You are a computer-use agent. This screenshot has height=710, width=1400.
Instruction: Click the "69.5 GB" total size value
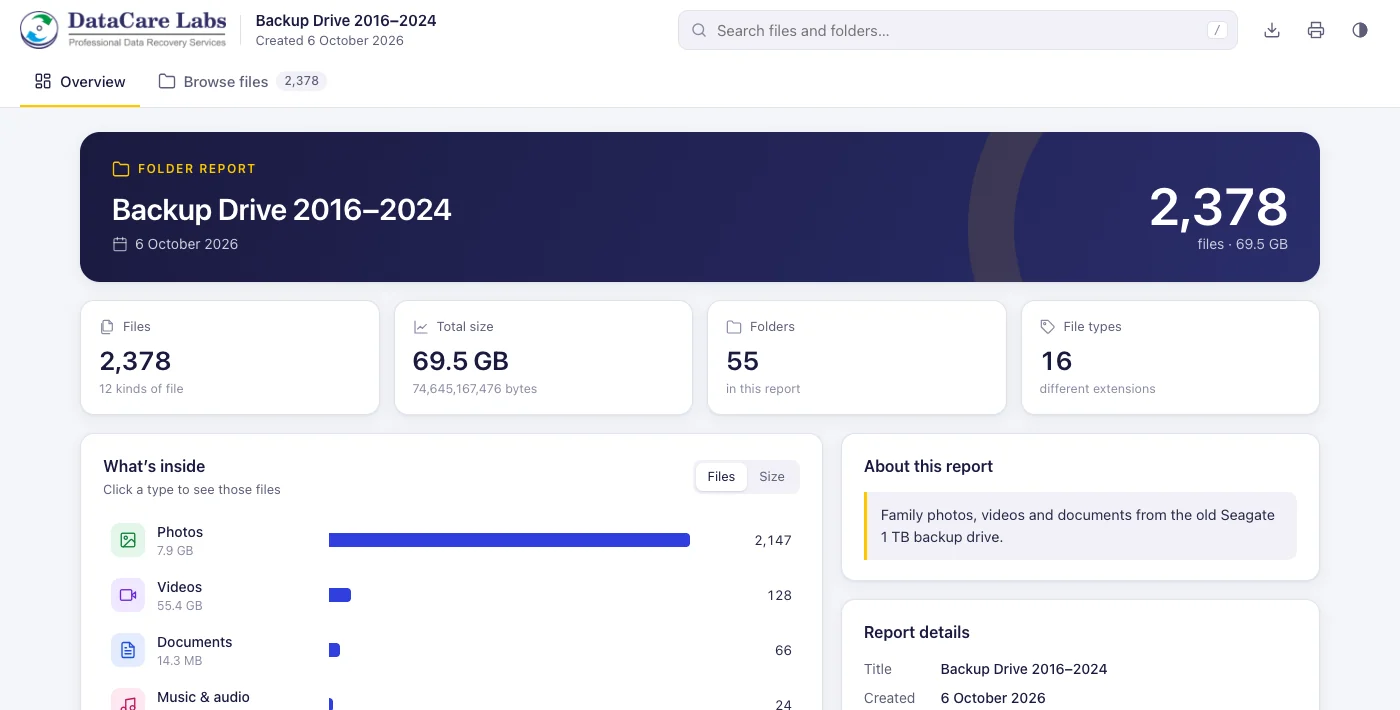[x=461, y=361]
